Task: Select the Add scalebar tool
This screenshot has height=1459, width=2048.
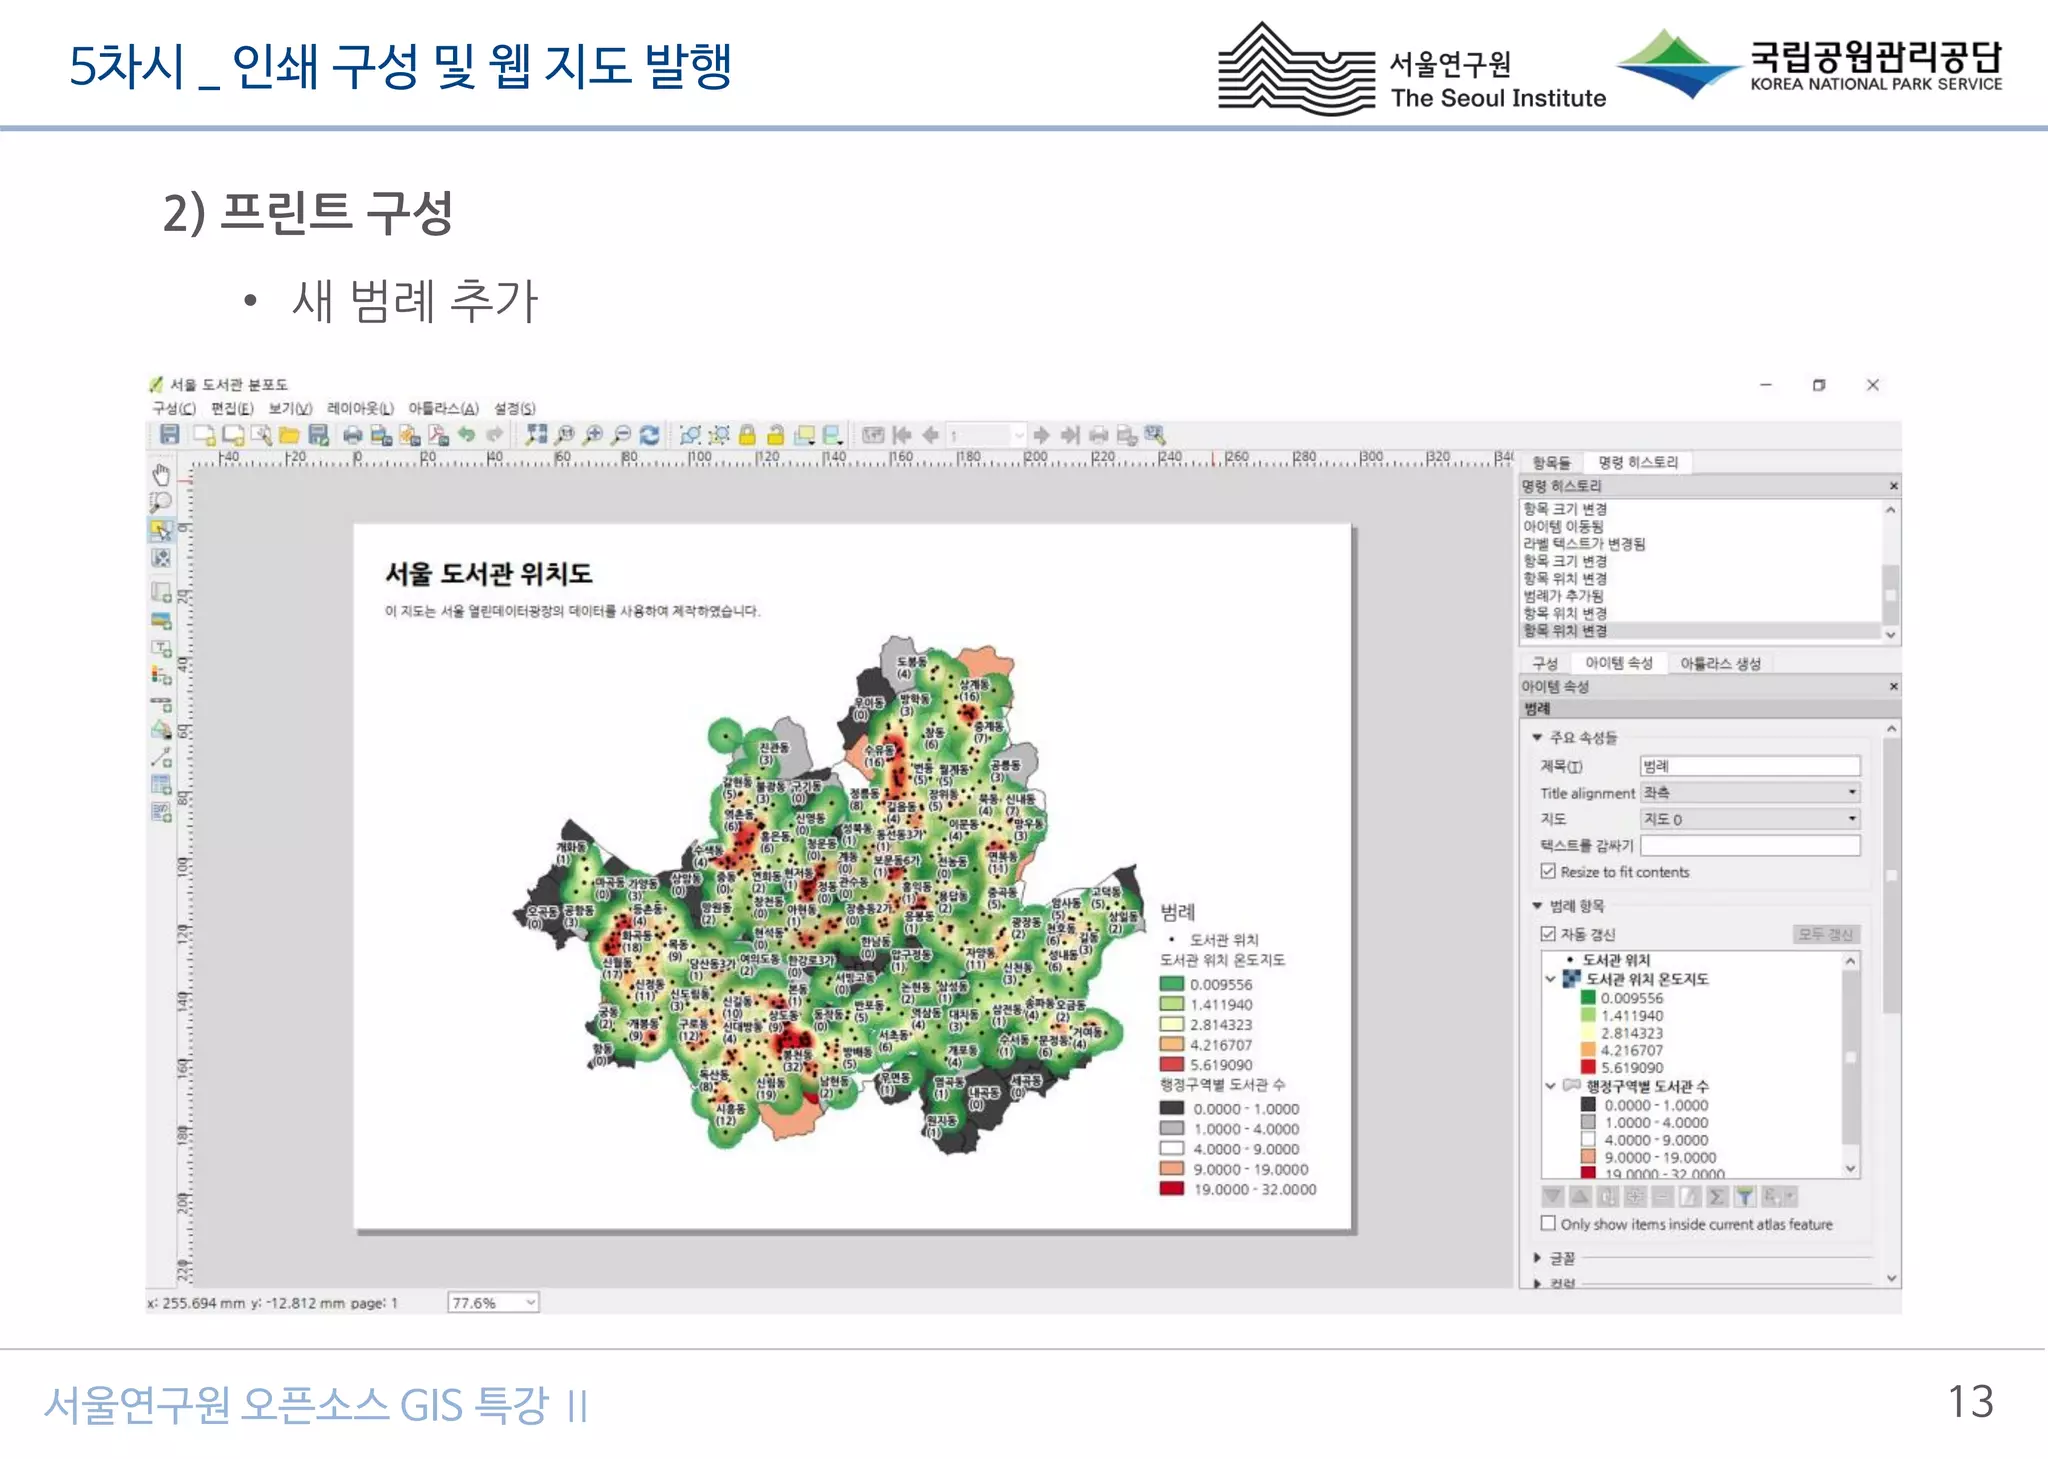Action: click(x=161, y=704)
